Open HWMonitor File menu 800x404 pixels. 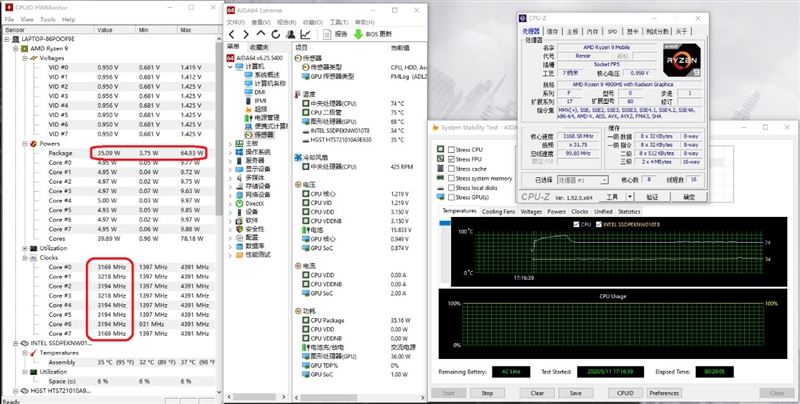9,19
